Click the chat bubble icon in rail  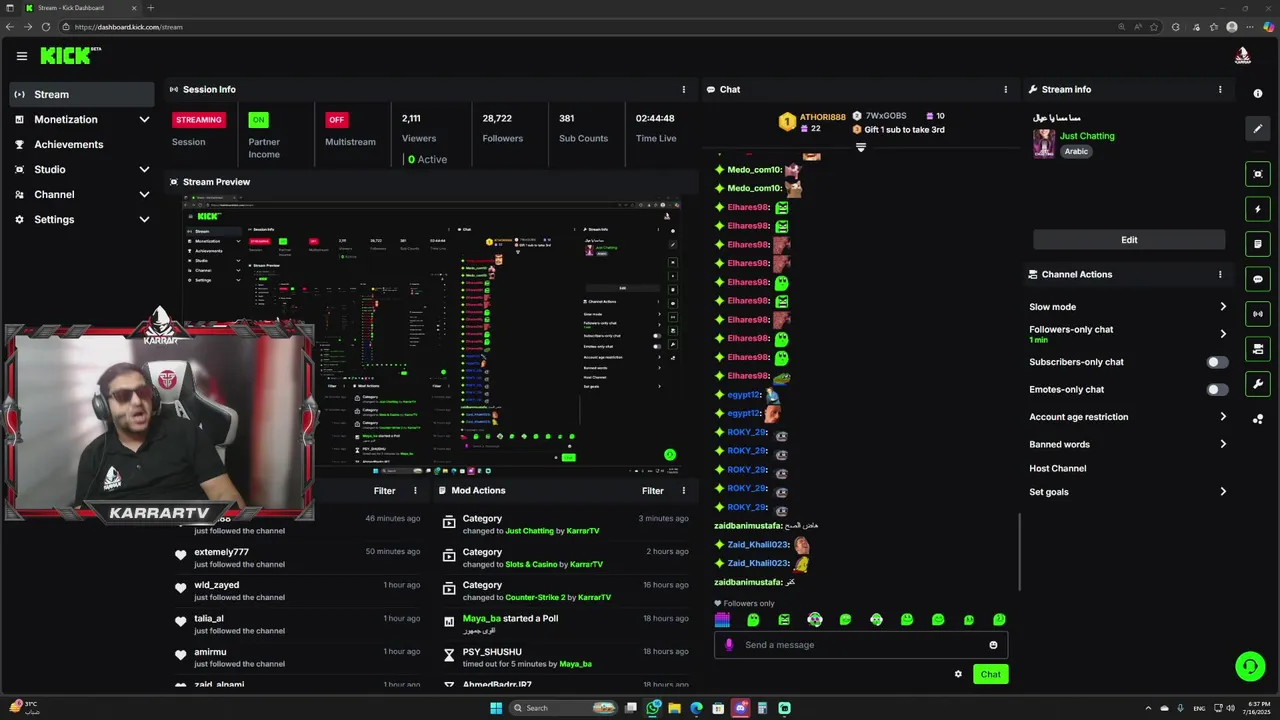[1258, 279]
